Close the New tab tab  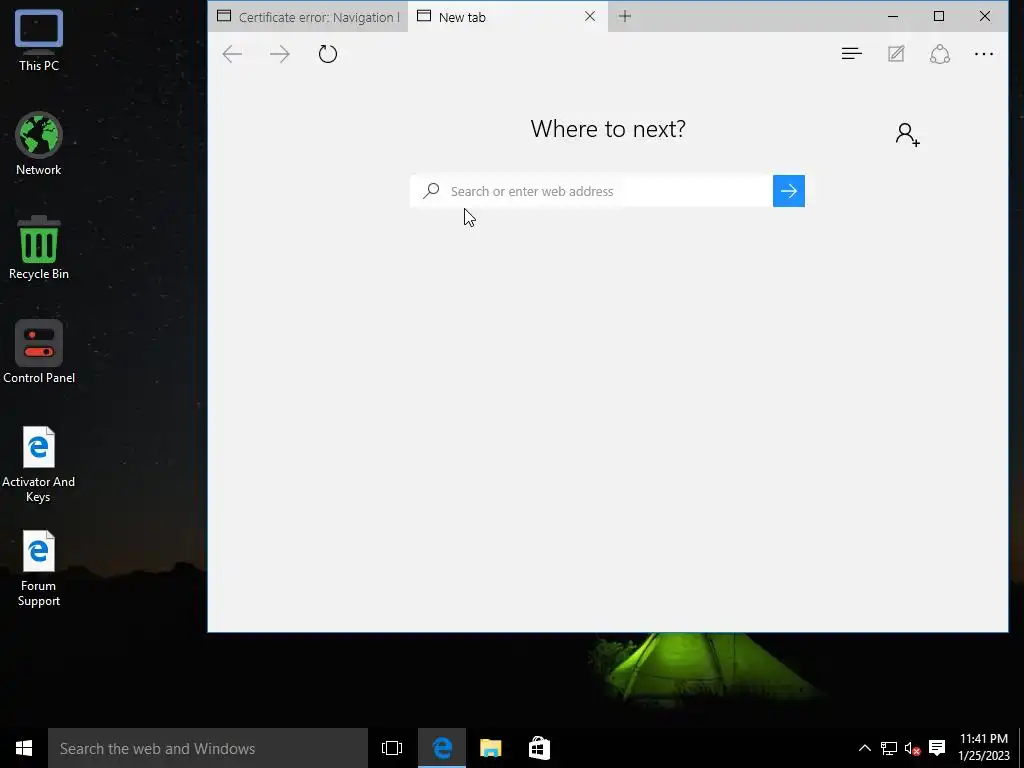(x=590, y=16)
